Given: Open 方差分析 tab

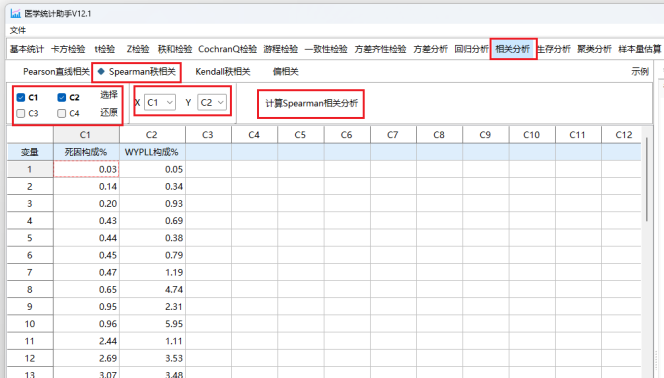Looking at the screenshot, I should point(430,49).
